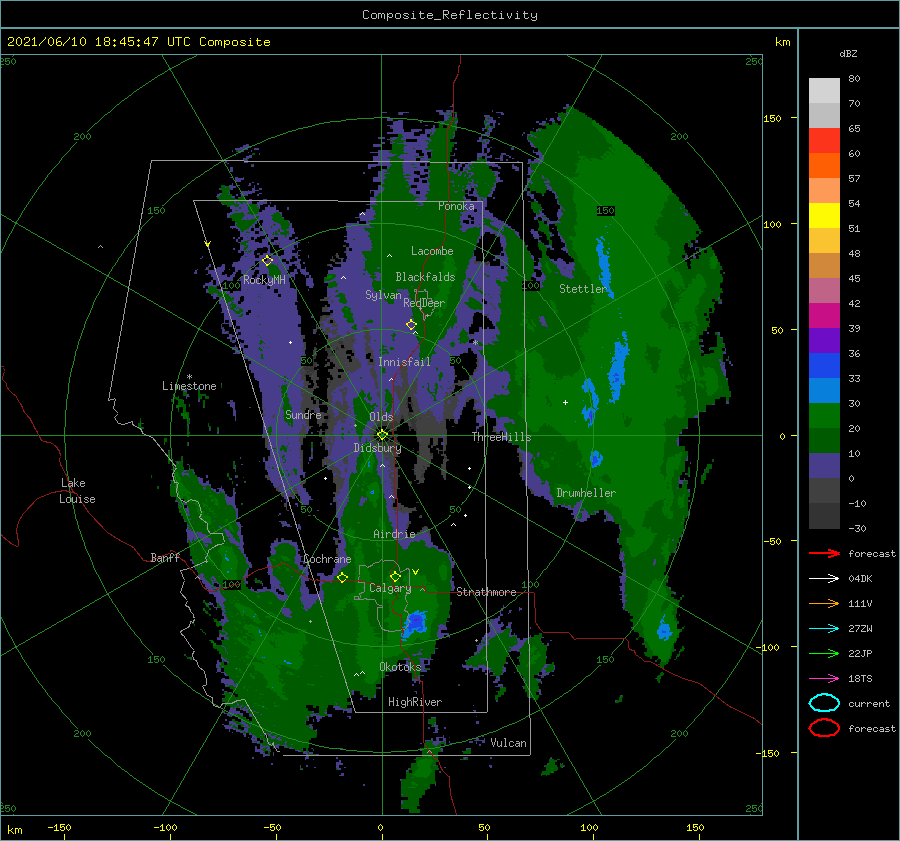Image resolution: width=900 pixels, height=841 pixels.
Task: Click the 80 value on dBZ scale
Action: (854, 79)
